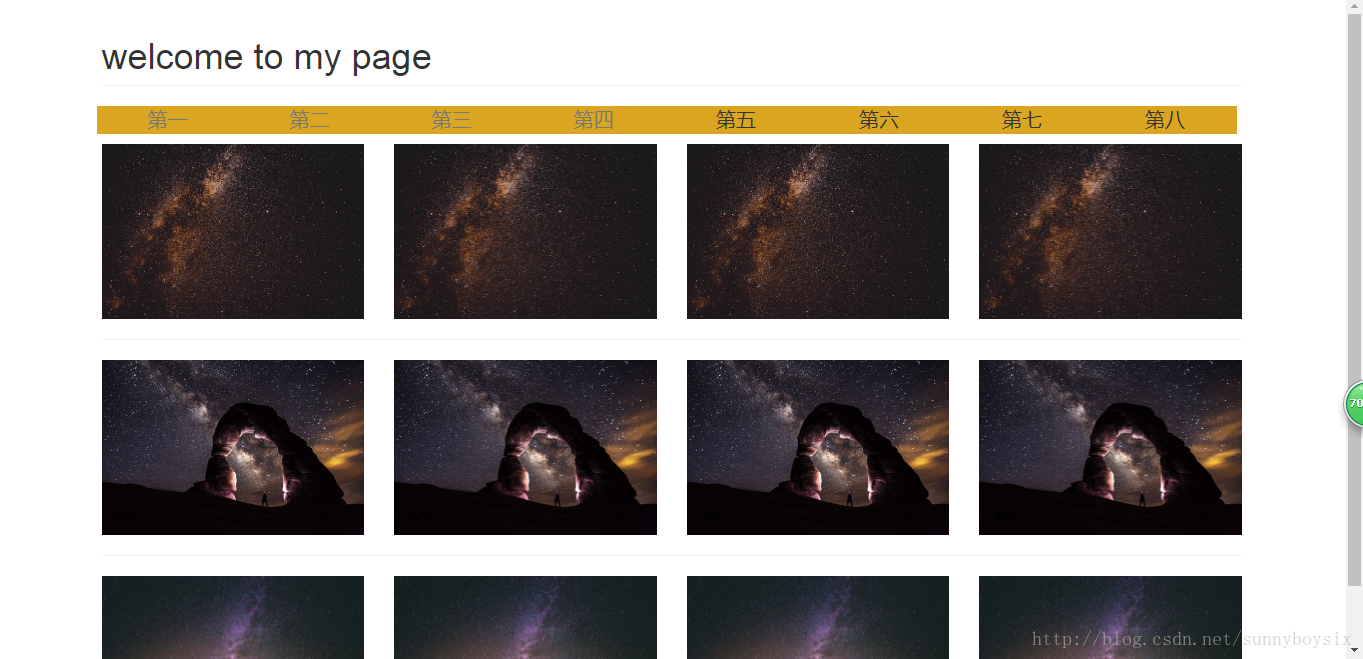This screenshot has width=1363, height=659.
Task: Select the 第三 menu item
Action: point(452,120)
